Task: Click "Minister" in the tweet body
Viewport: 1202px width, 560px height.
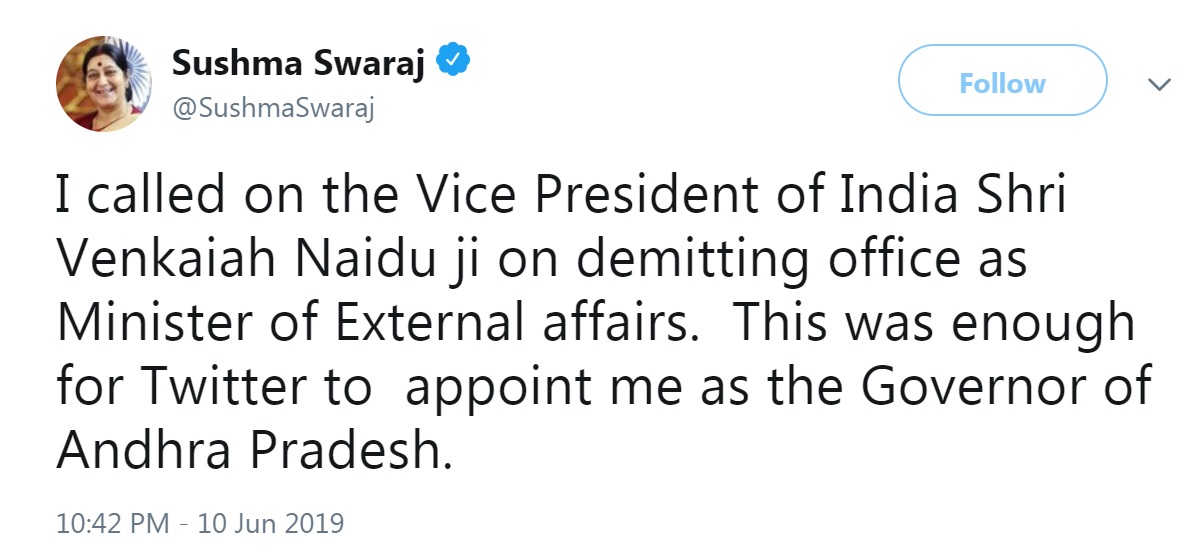Action: (x=161, y=324)
